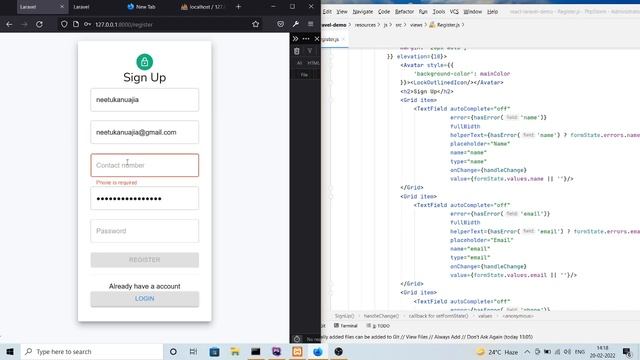Switch to Firefox on the taskbar
This screenshot has width=640, height=360.
[x=318, y=351]
